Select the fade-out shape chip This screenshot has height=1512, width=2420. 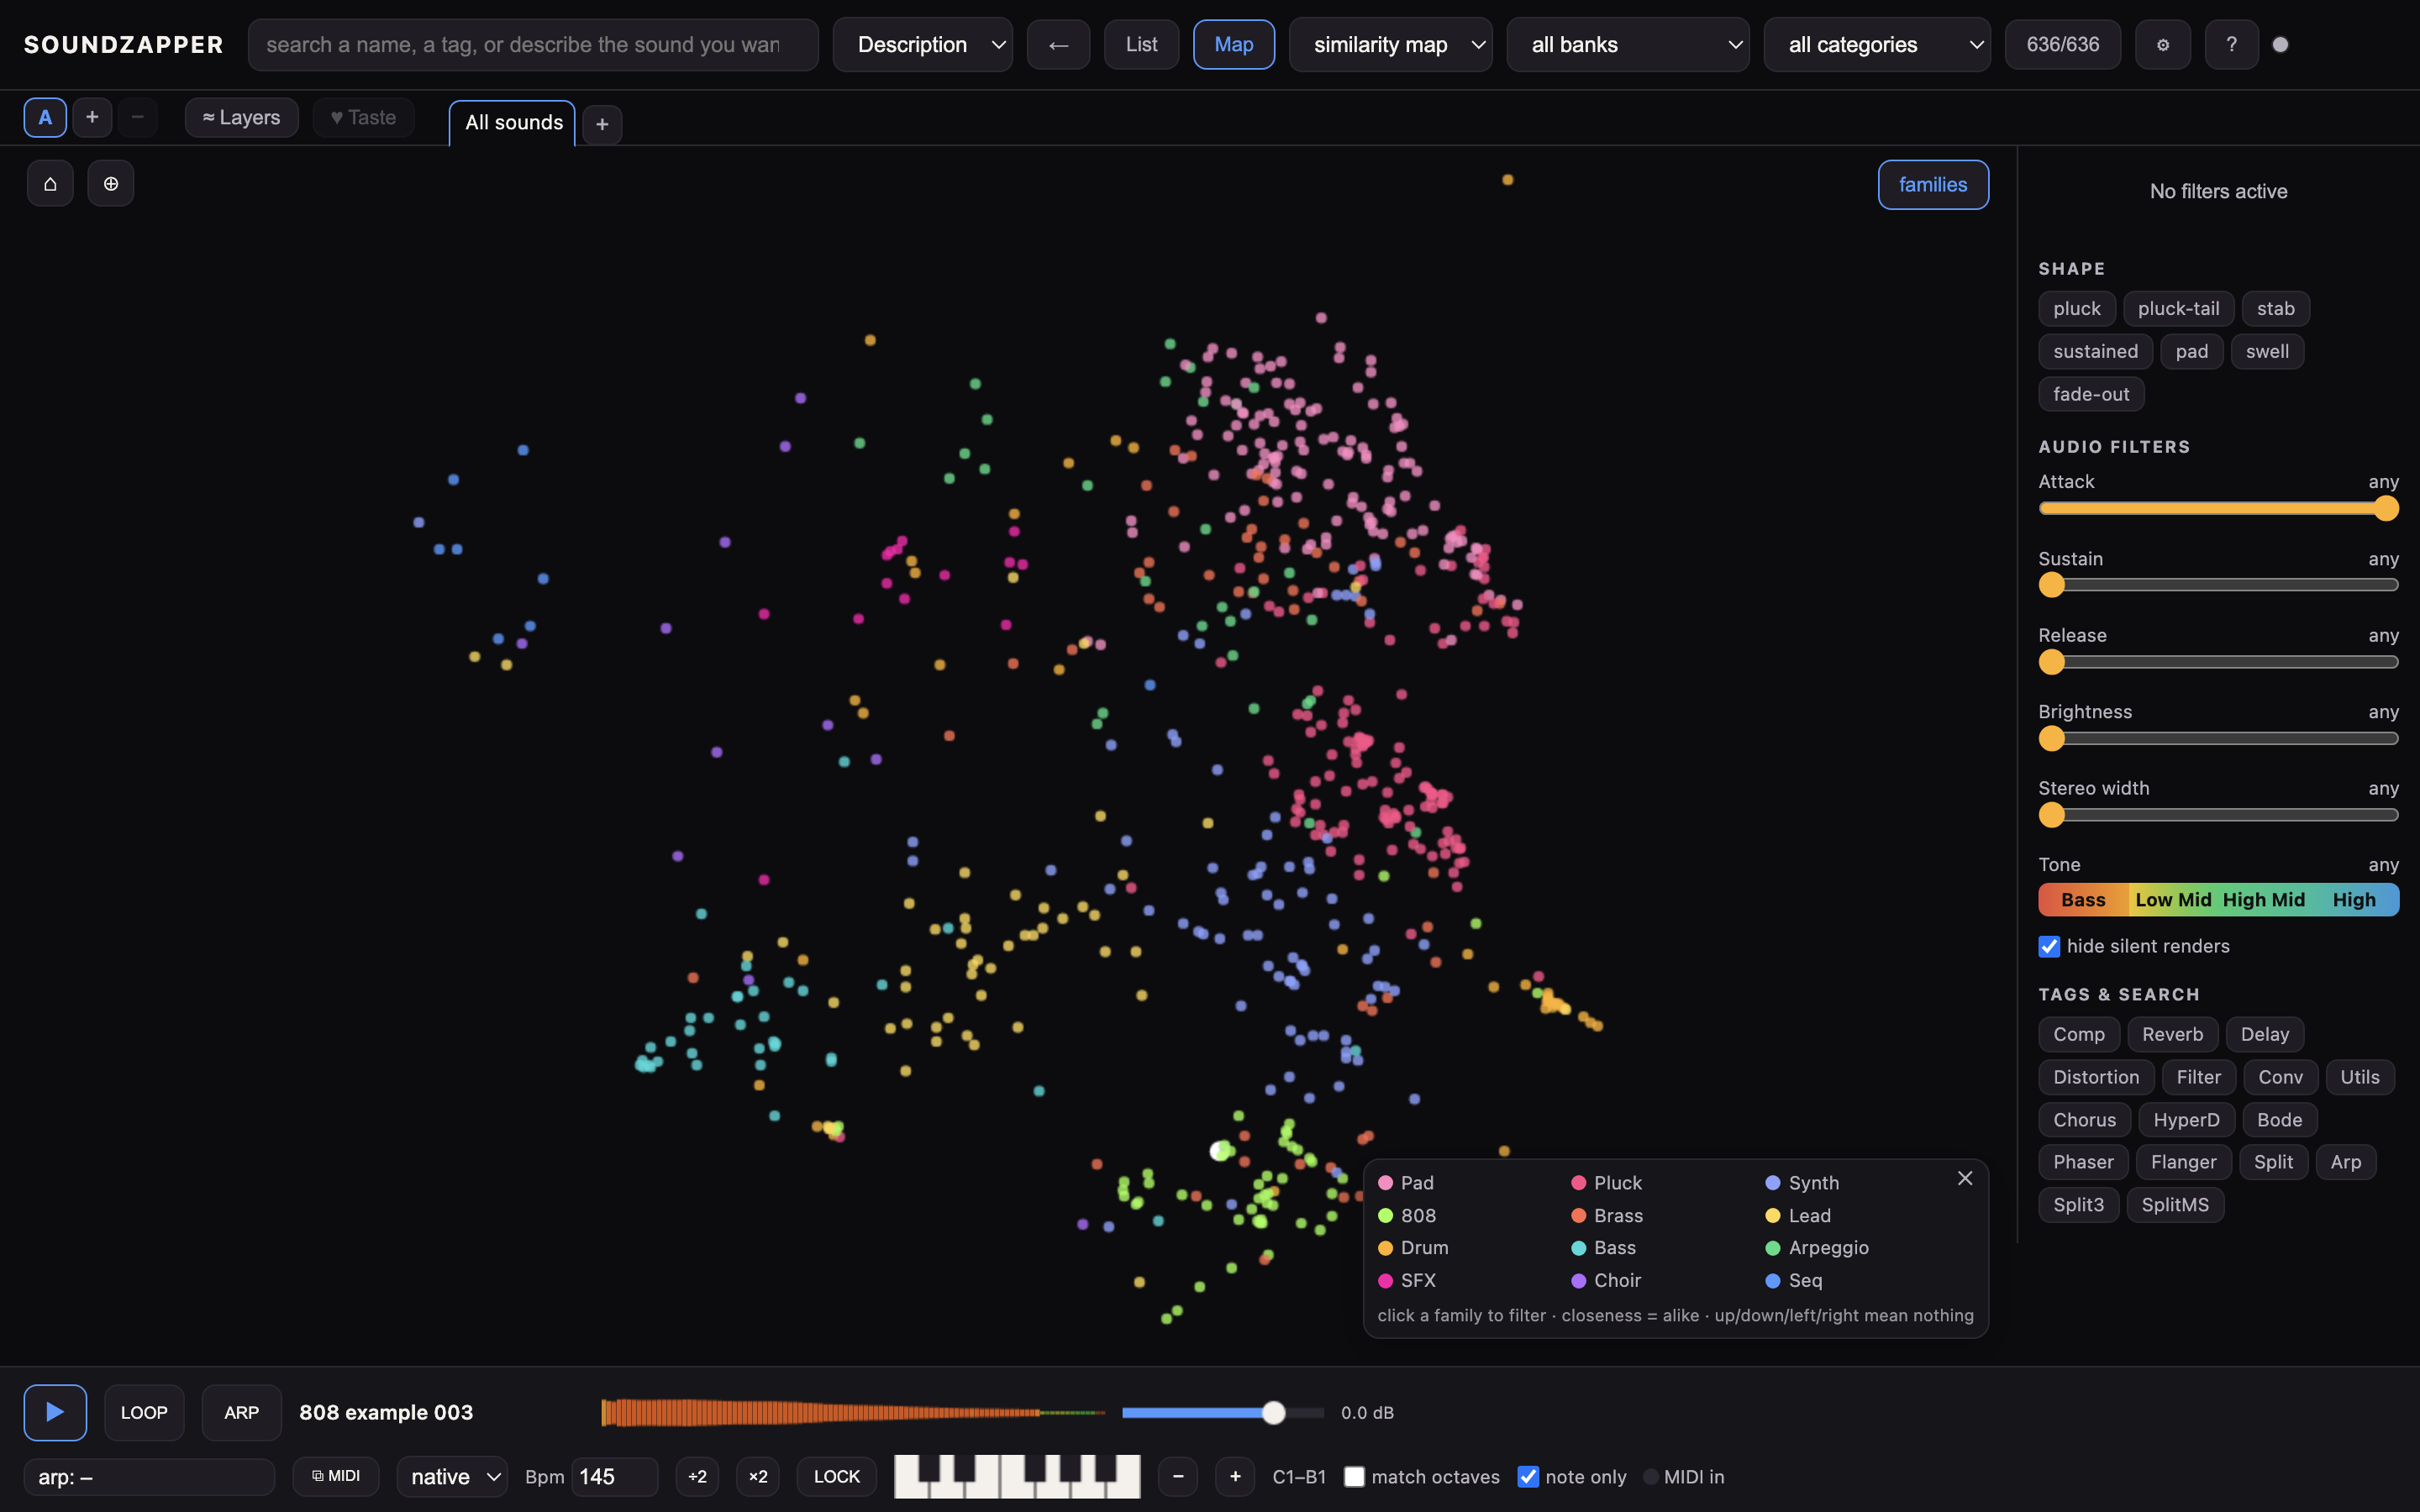[x=2091, y=394]
